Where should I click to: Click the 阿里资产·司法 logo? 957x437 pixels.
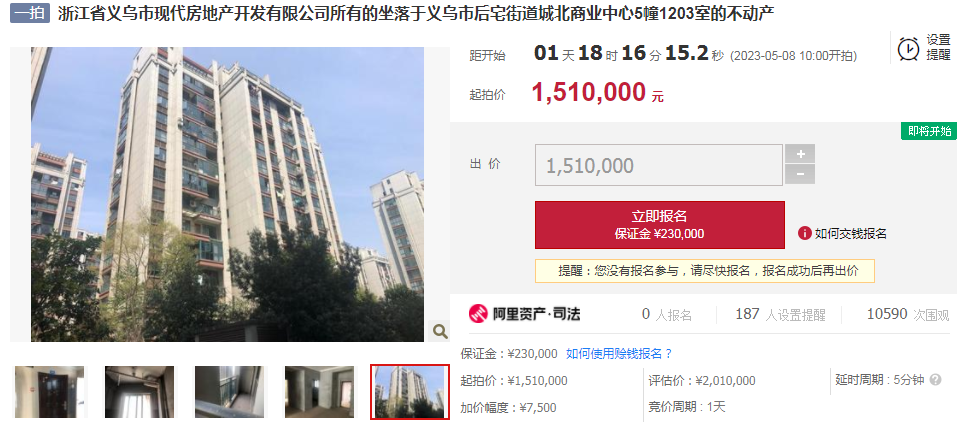pyautogui.click(x=524, y=314)
